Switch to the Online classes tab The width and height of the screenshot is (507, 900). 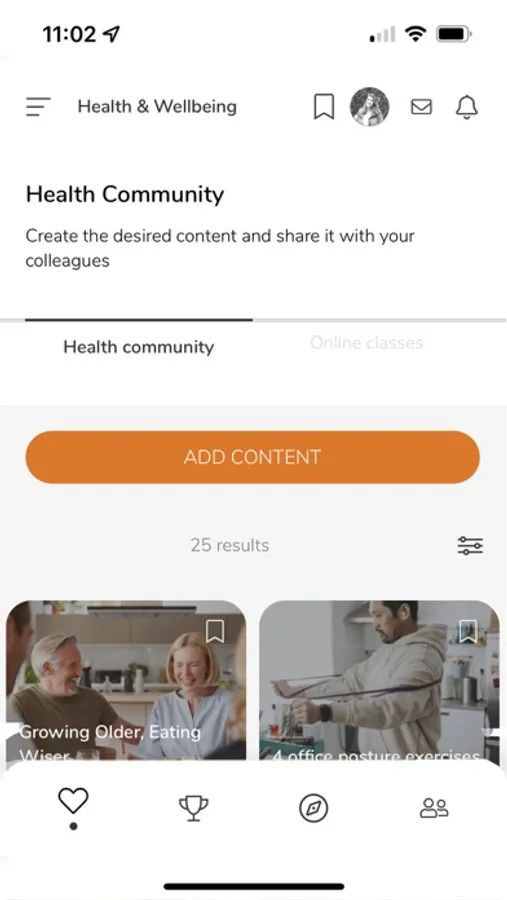(x=366, y=343)
